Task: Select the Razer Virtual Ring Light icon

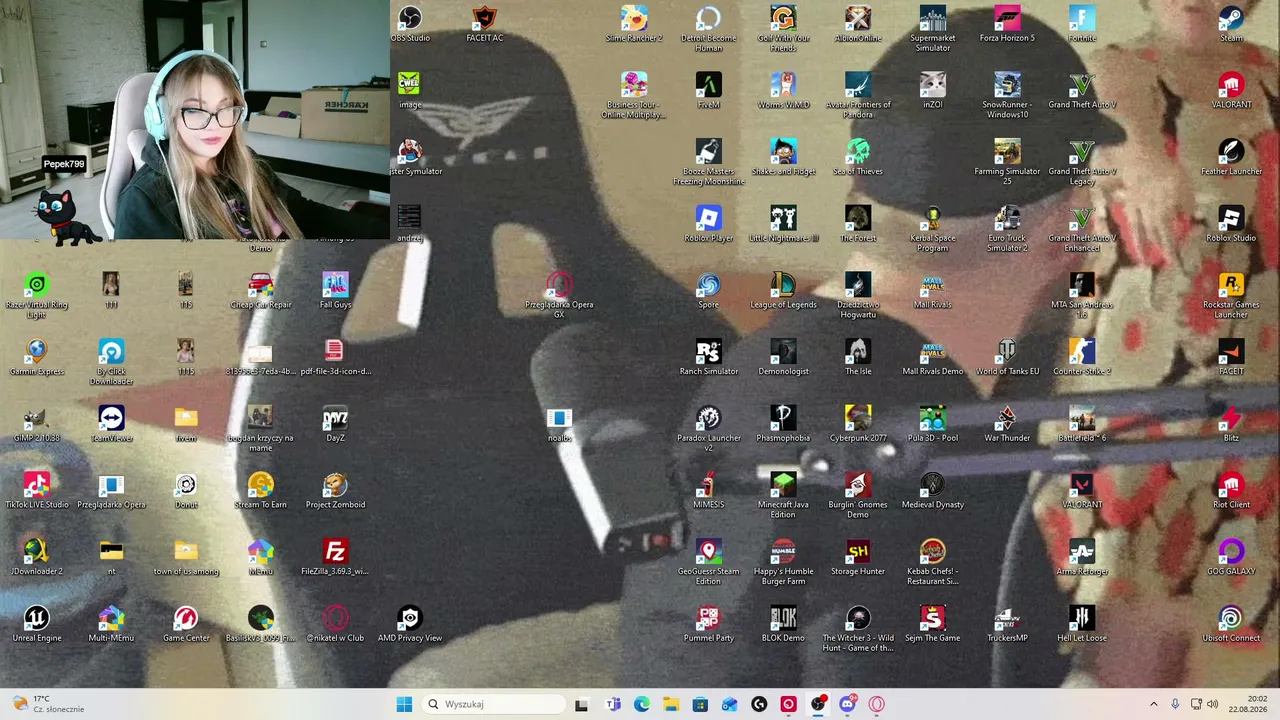Action: 36,296
